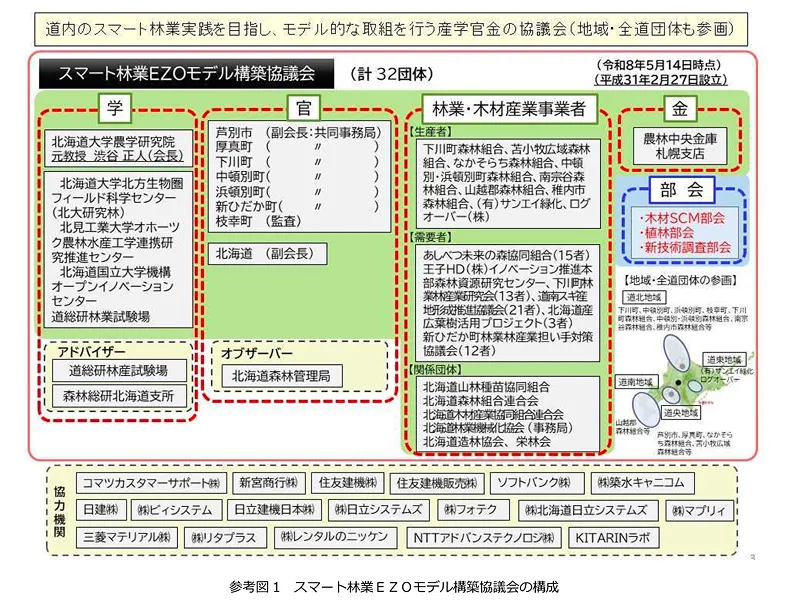The height and width of the screenshot is (611, 790).
Task: Select the 学 category header box
Action: (115, 108)
